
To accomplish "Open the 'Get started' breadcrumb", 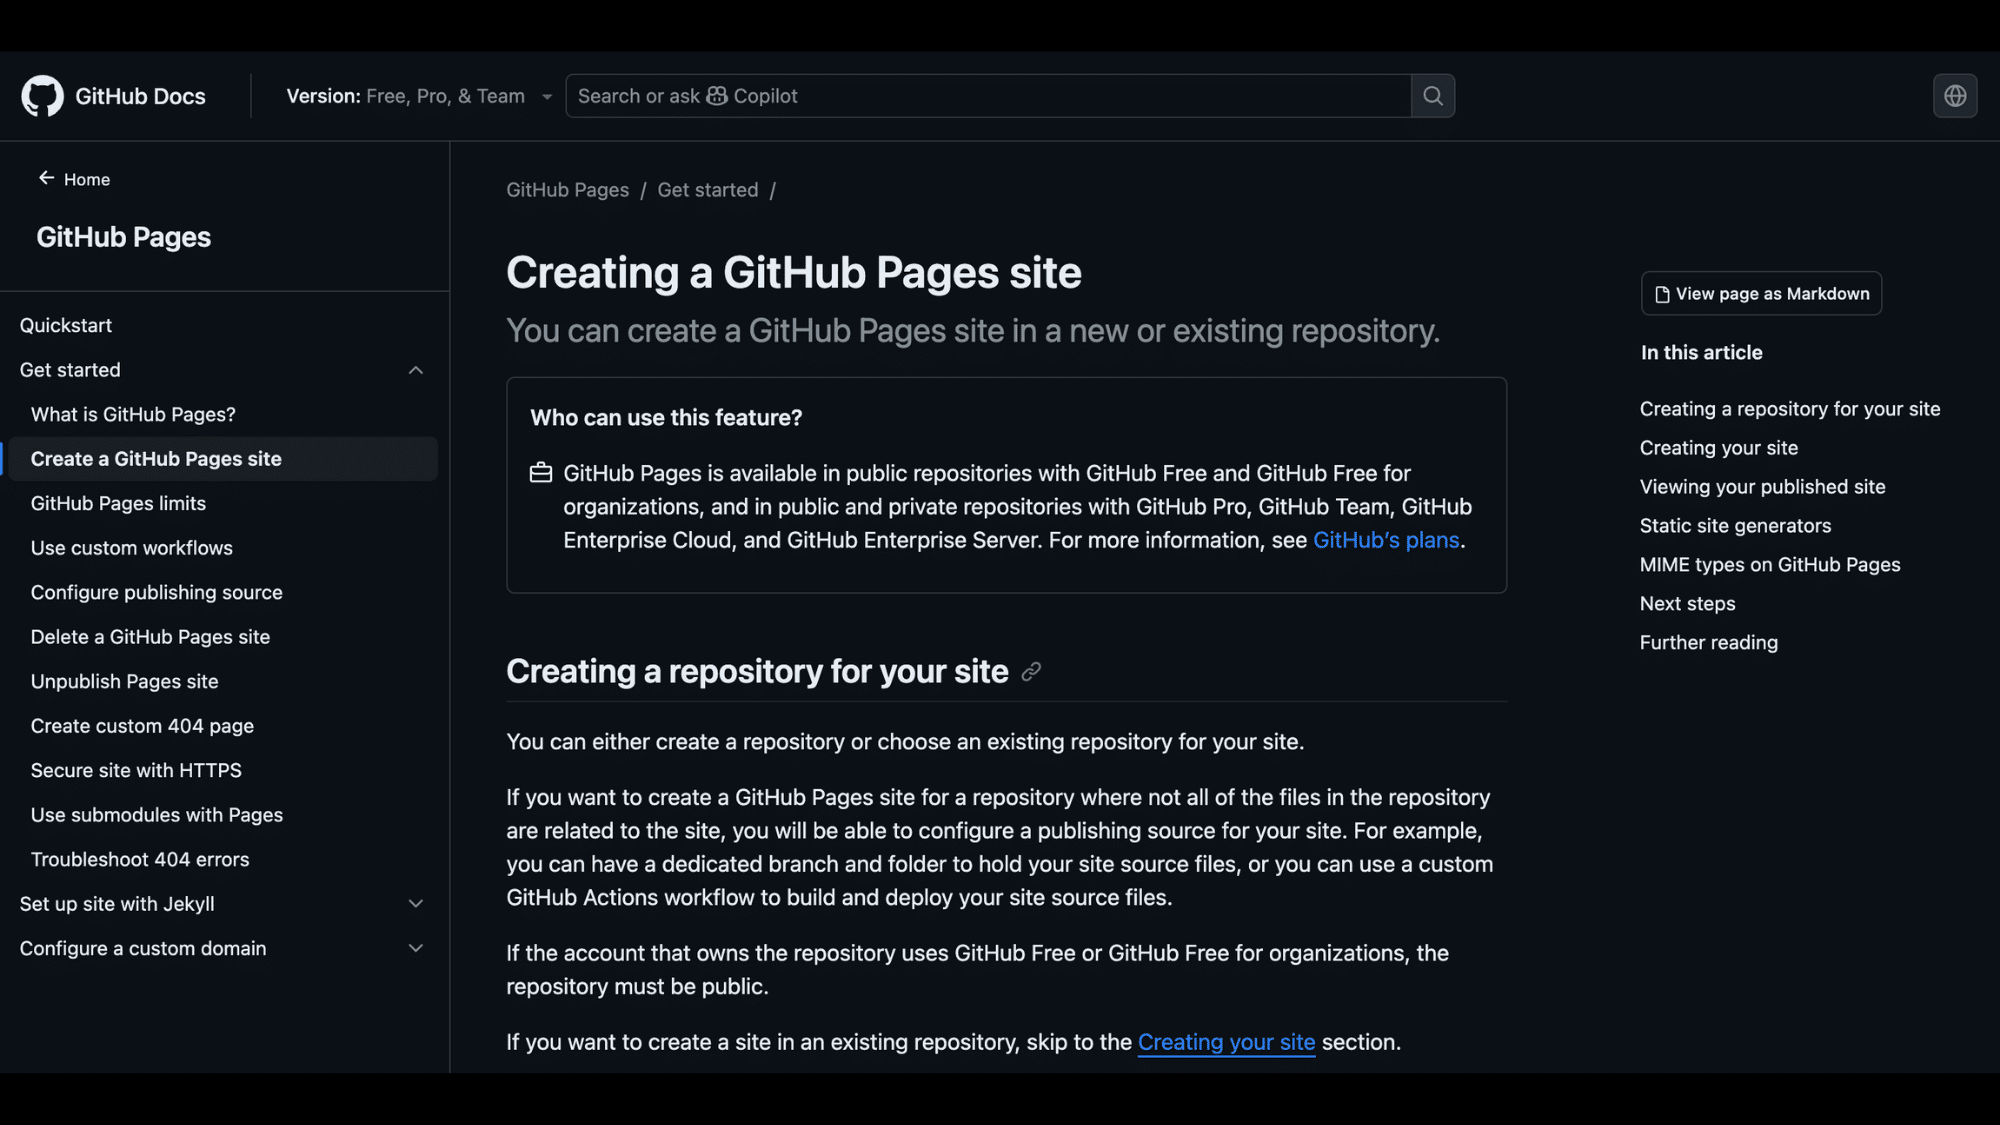I will 707,189.
